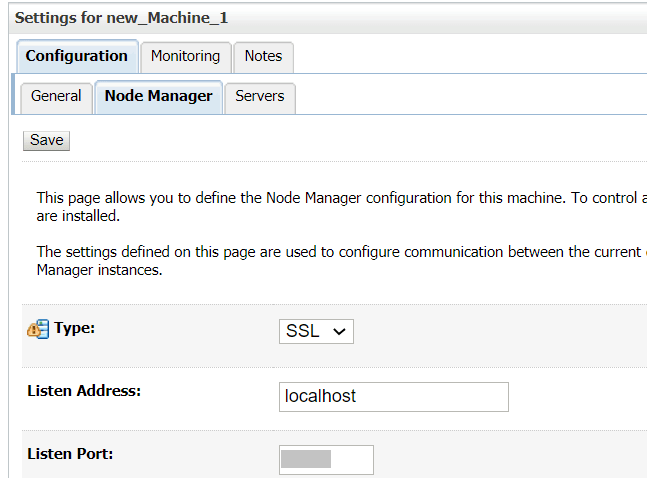647x478 pixels.
Task: Click the Listen Address label
Action: [x=84, y=390]
